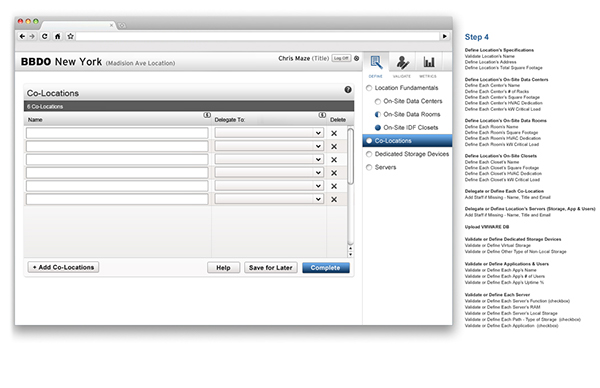Click the third row Name field
The height and width of the screenshot is (388, 600).
coord(117,160)
